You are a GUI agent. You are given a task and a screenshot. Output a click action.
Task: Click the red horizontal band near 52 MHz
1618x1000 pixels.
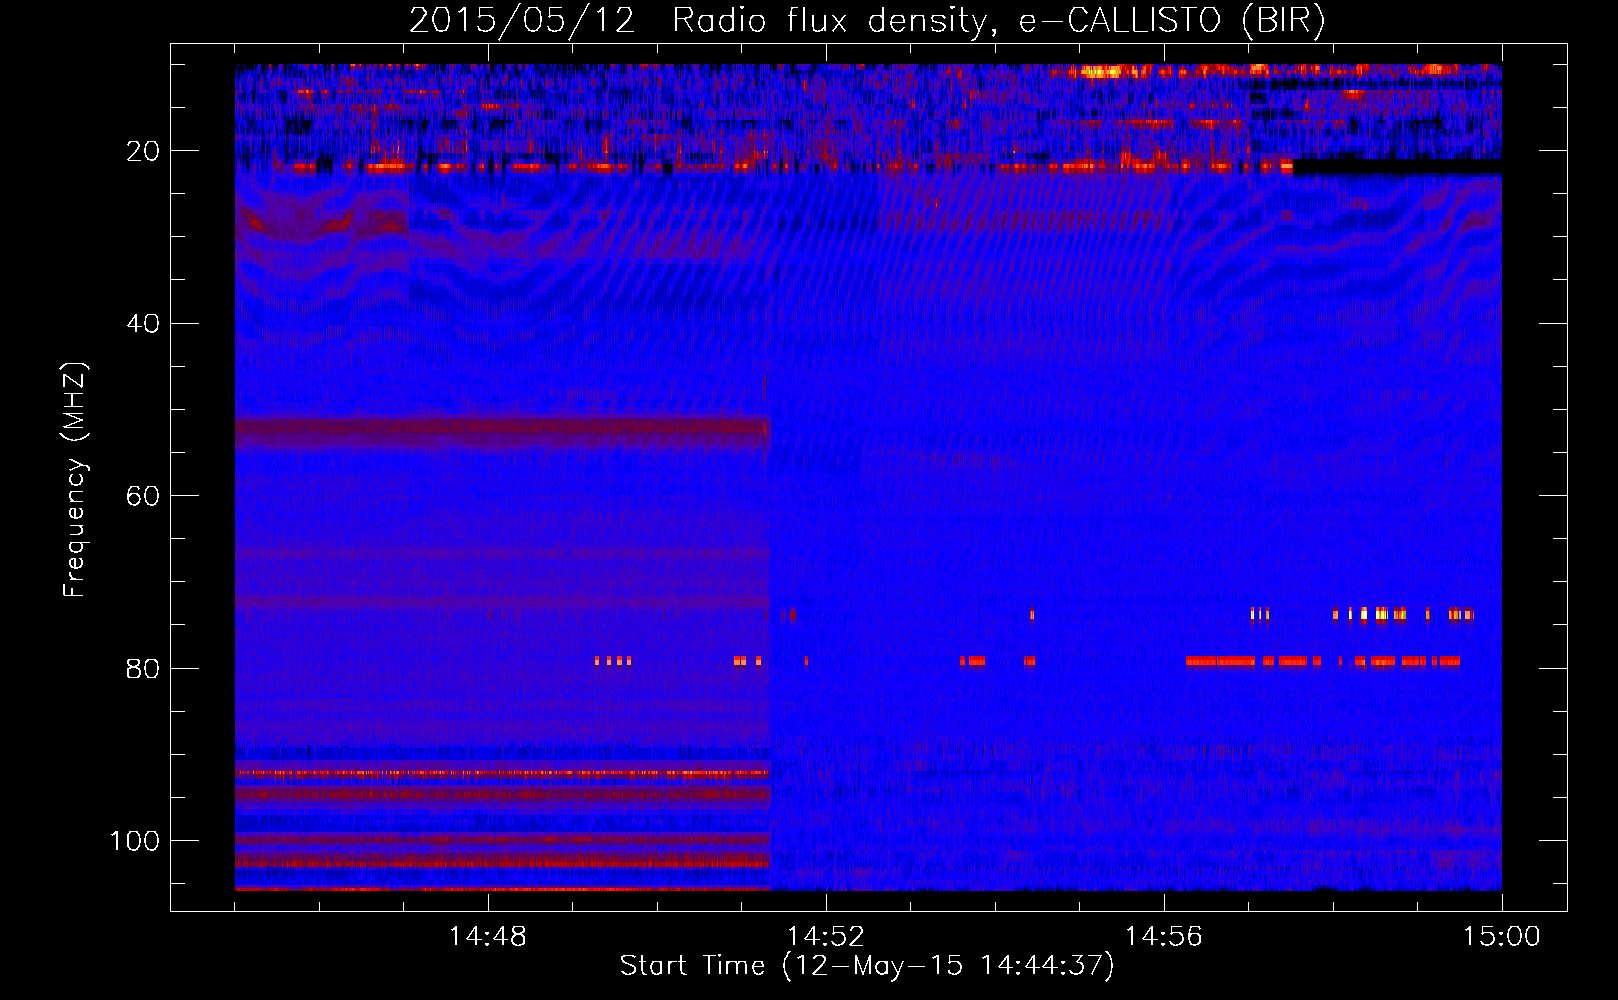(502, 433)
